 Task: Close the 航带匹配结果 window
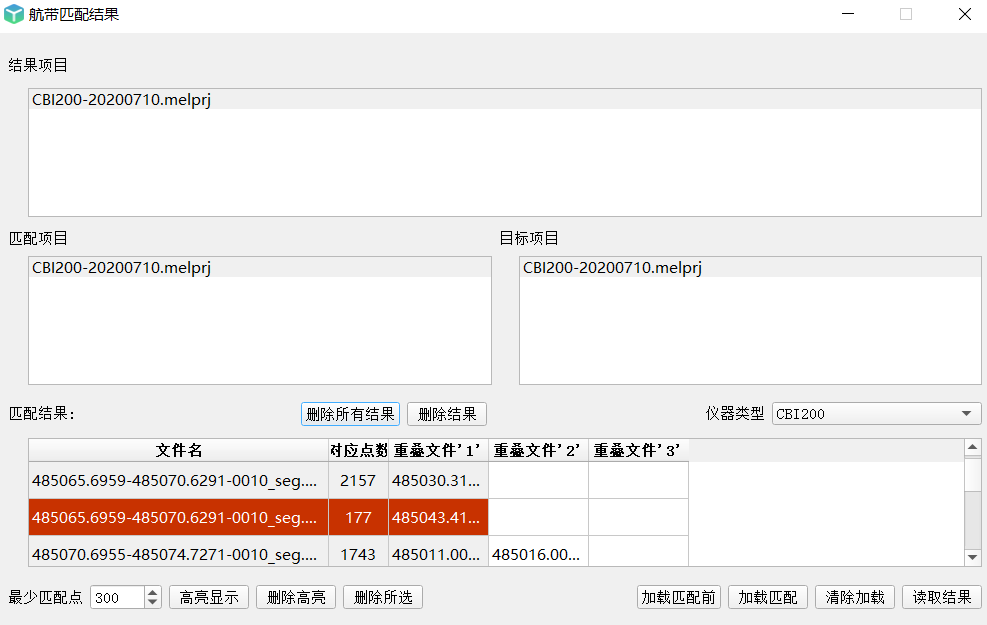point(964,14)
